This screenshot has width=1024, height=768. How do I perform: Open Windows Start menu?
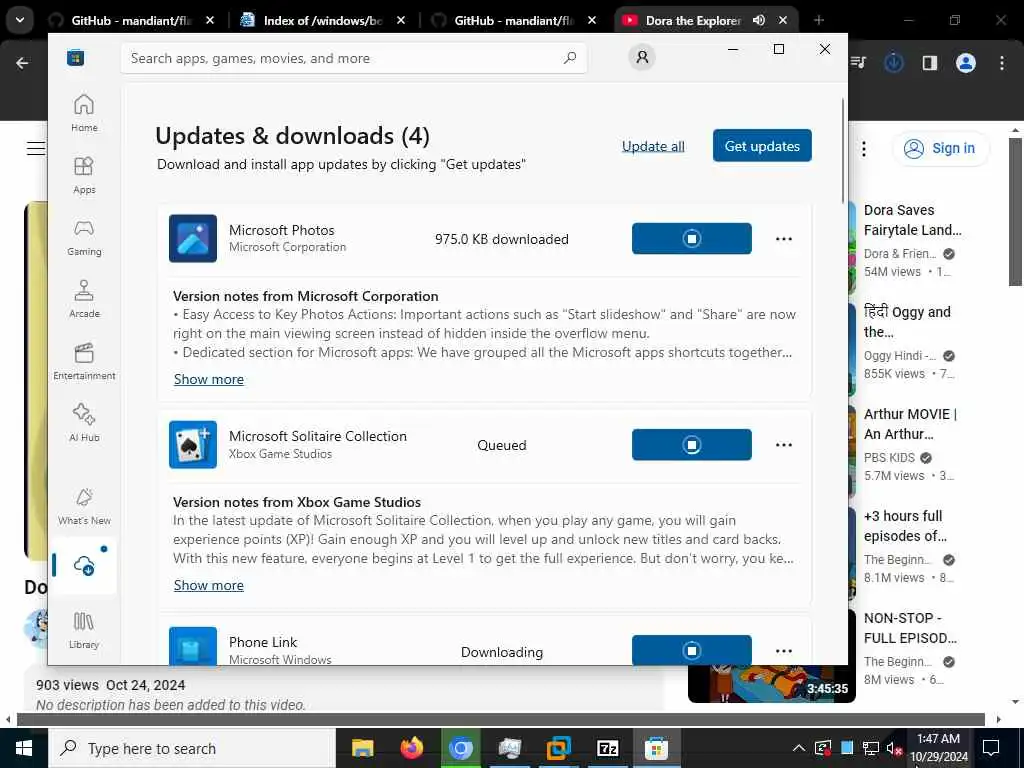coord(24,748)
